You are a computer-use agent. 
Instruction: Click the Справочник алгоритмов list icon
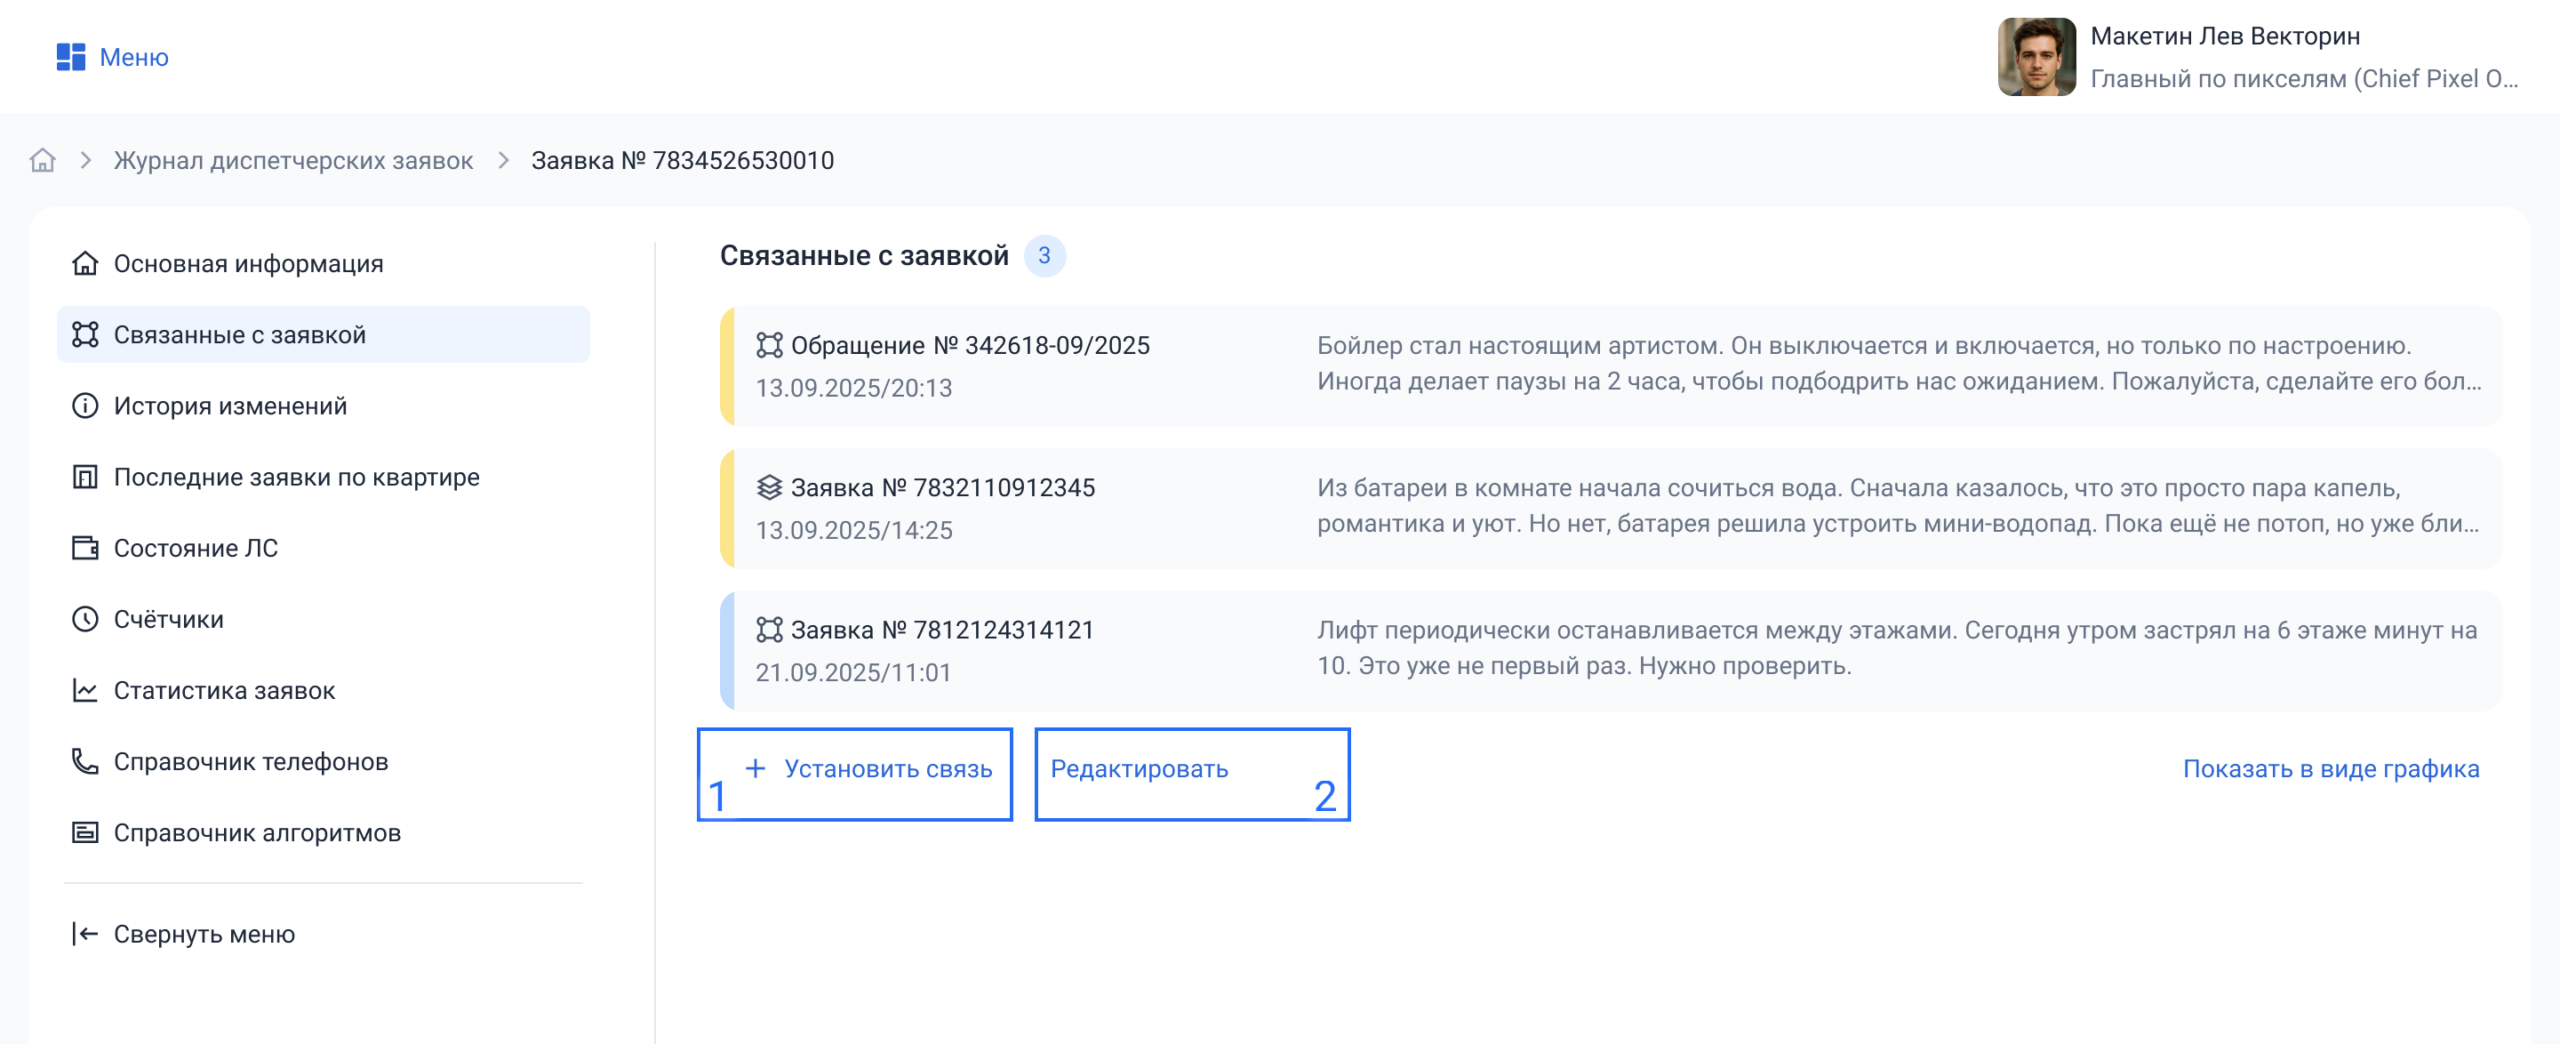85,833
